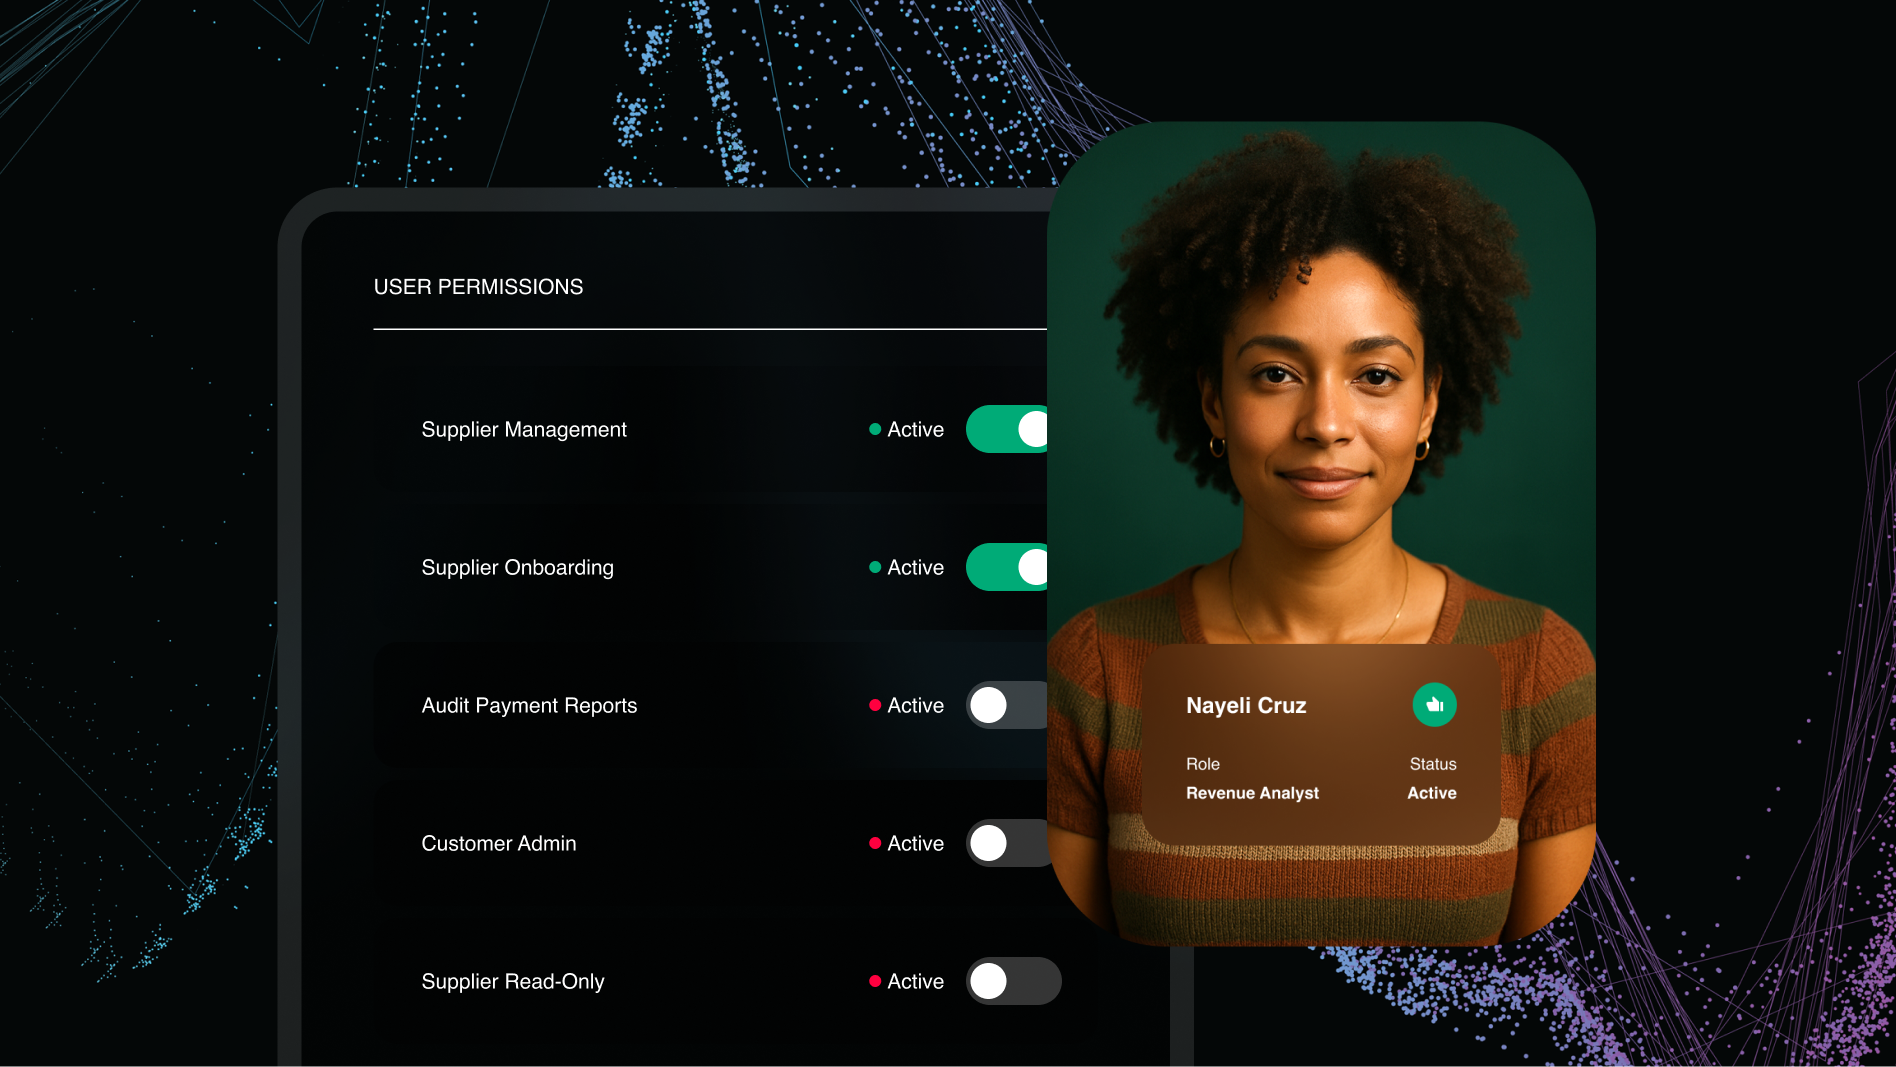Click the Customer Admin label

(499, 843)
